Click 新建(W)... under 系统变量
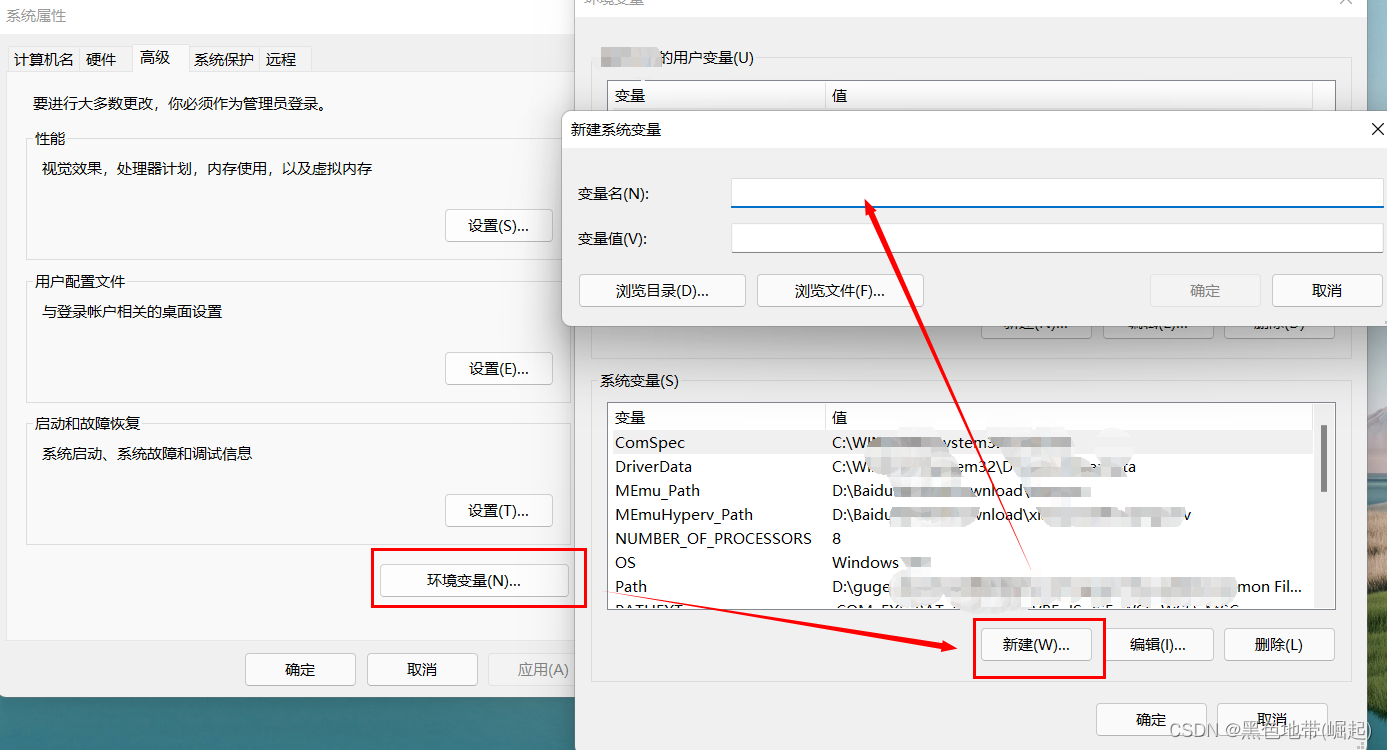 coord(1037,645)
